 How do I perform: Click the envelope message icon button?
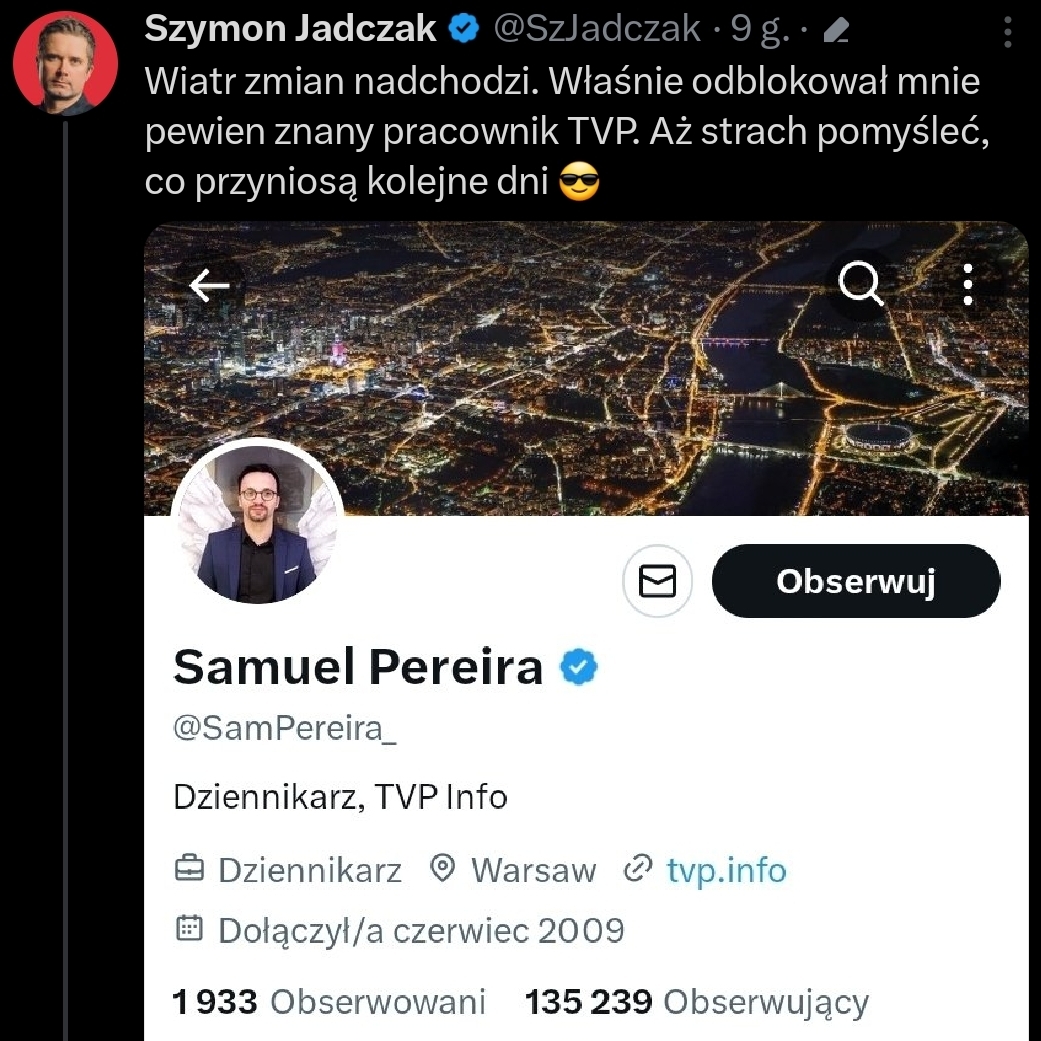(658, 581)
